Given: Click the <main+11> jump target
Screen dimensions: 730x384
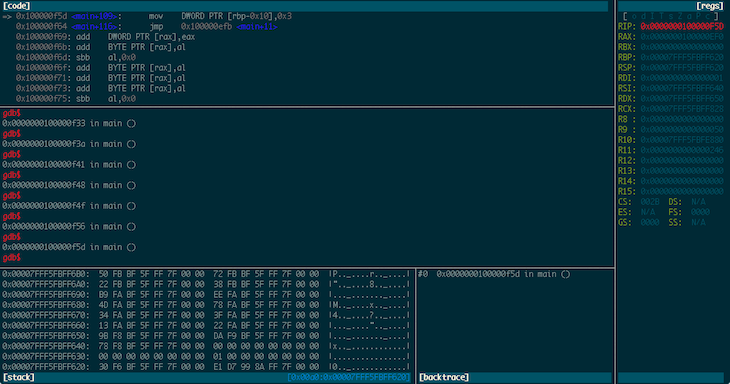Looking at the screenshot, I should click(x=257, y=27).
